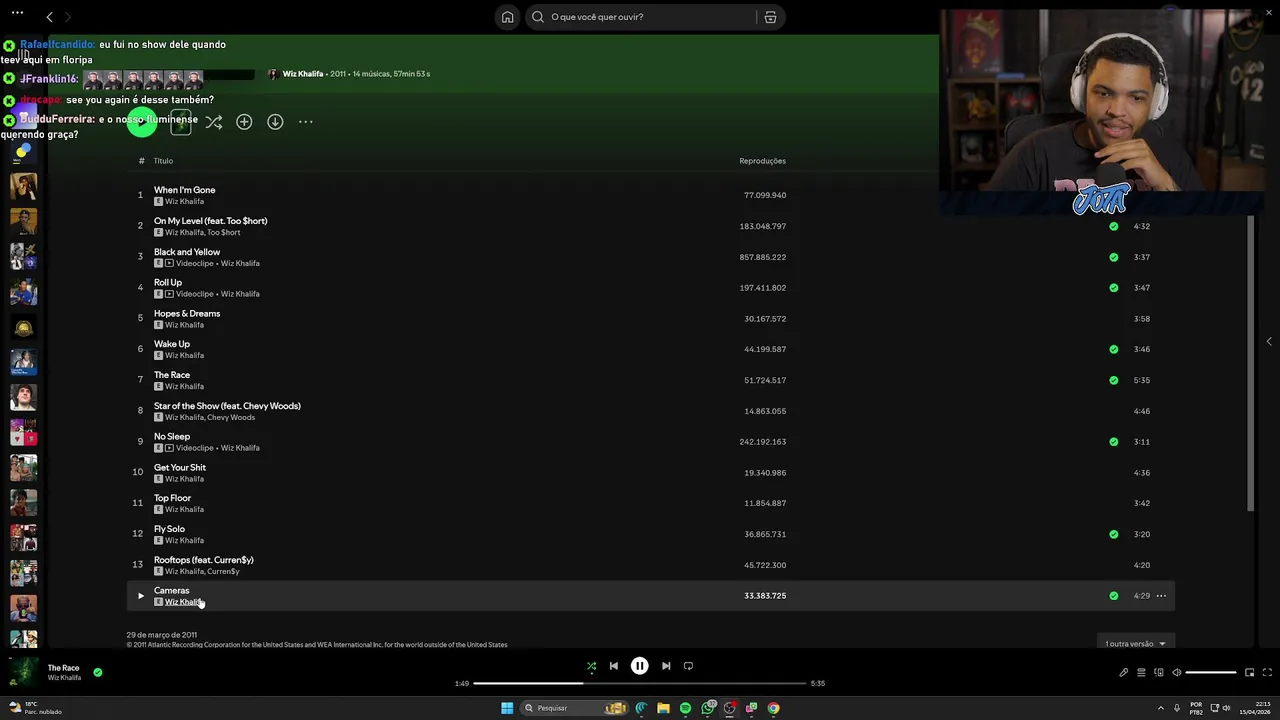Open The Race title in now playing bar
The height and width of the screenshot is (720, 1280).
coord(63,668)
